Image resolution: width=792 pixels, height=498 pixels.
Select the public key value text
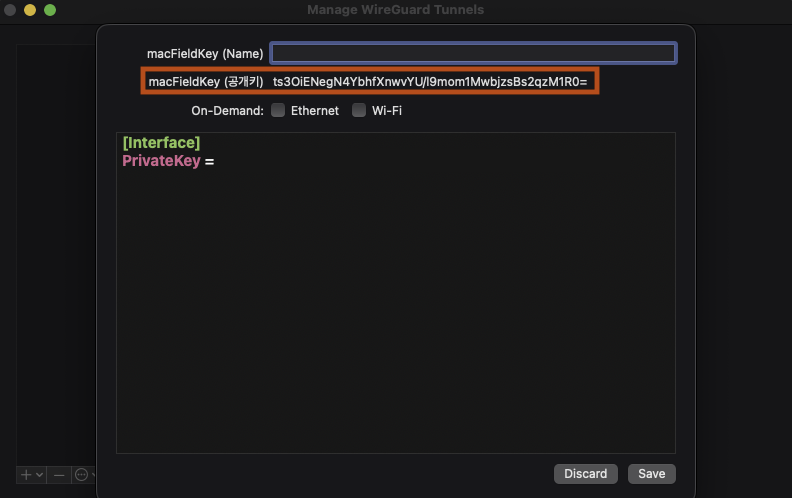[430, 82]
